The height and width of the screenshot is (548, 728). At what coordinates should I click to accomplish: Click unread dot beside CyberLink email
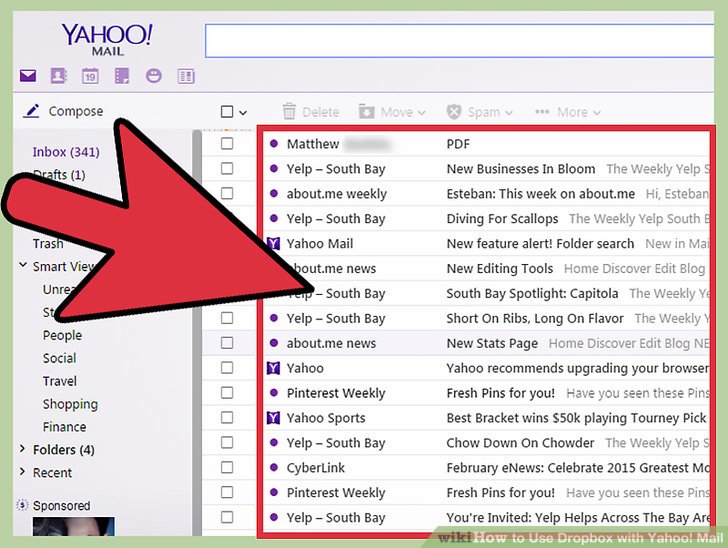[x=274, y=468]
